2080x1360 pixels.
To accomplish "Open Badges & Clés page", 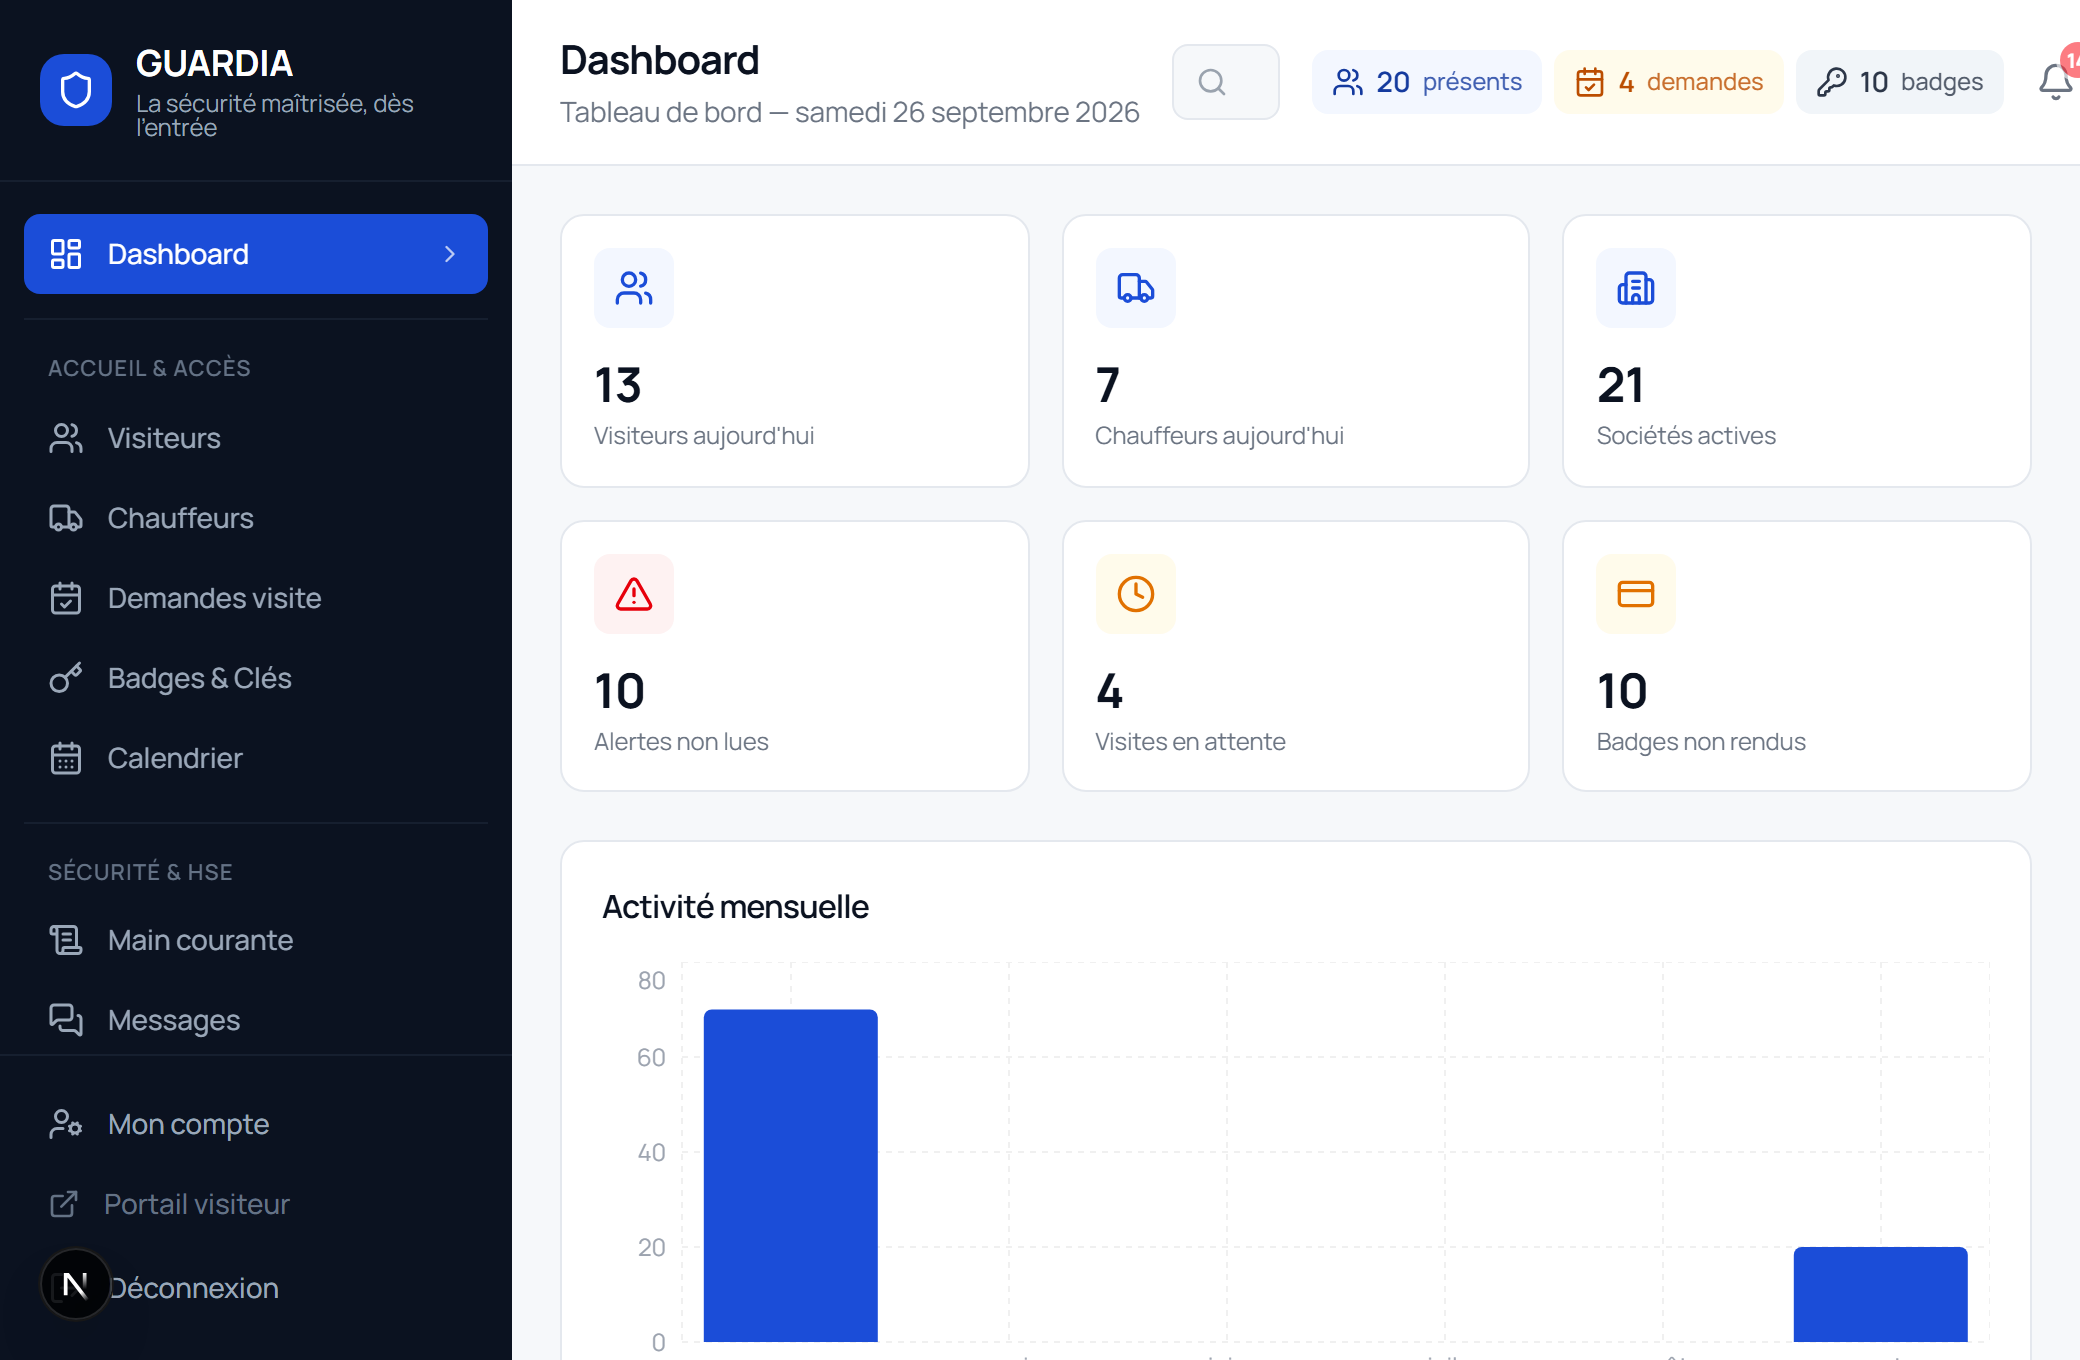I will (256, 678).
